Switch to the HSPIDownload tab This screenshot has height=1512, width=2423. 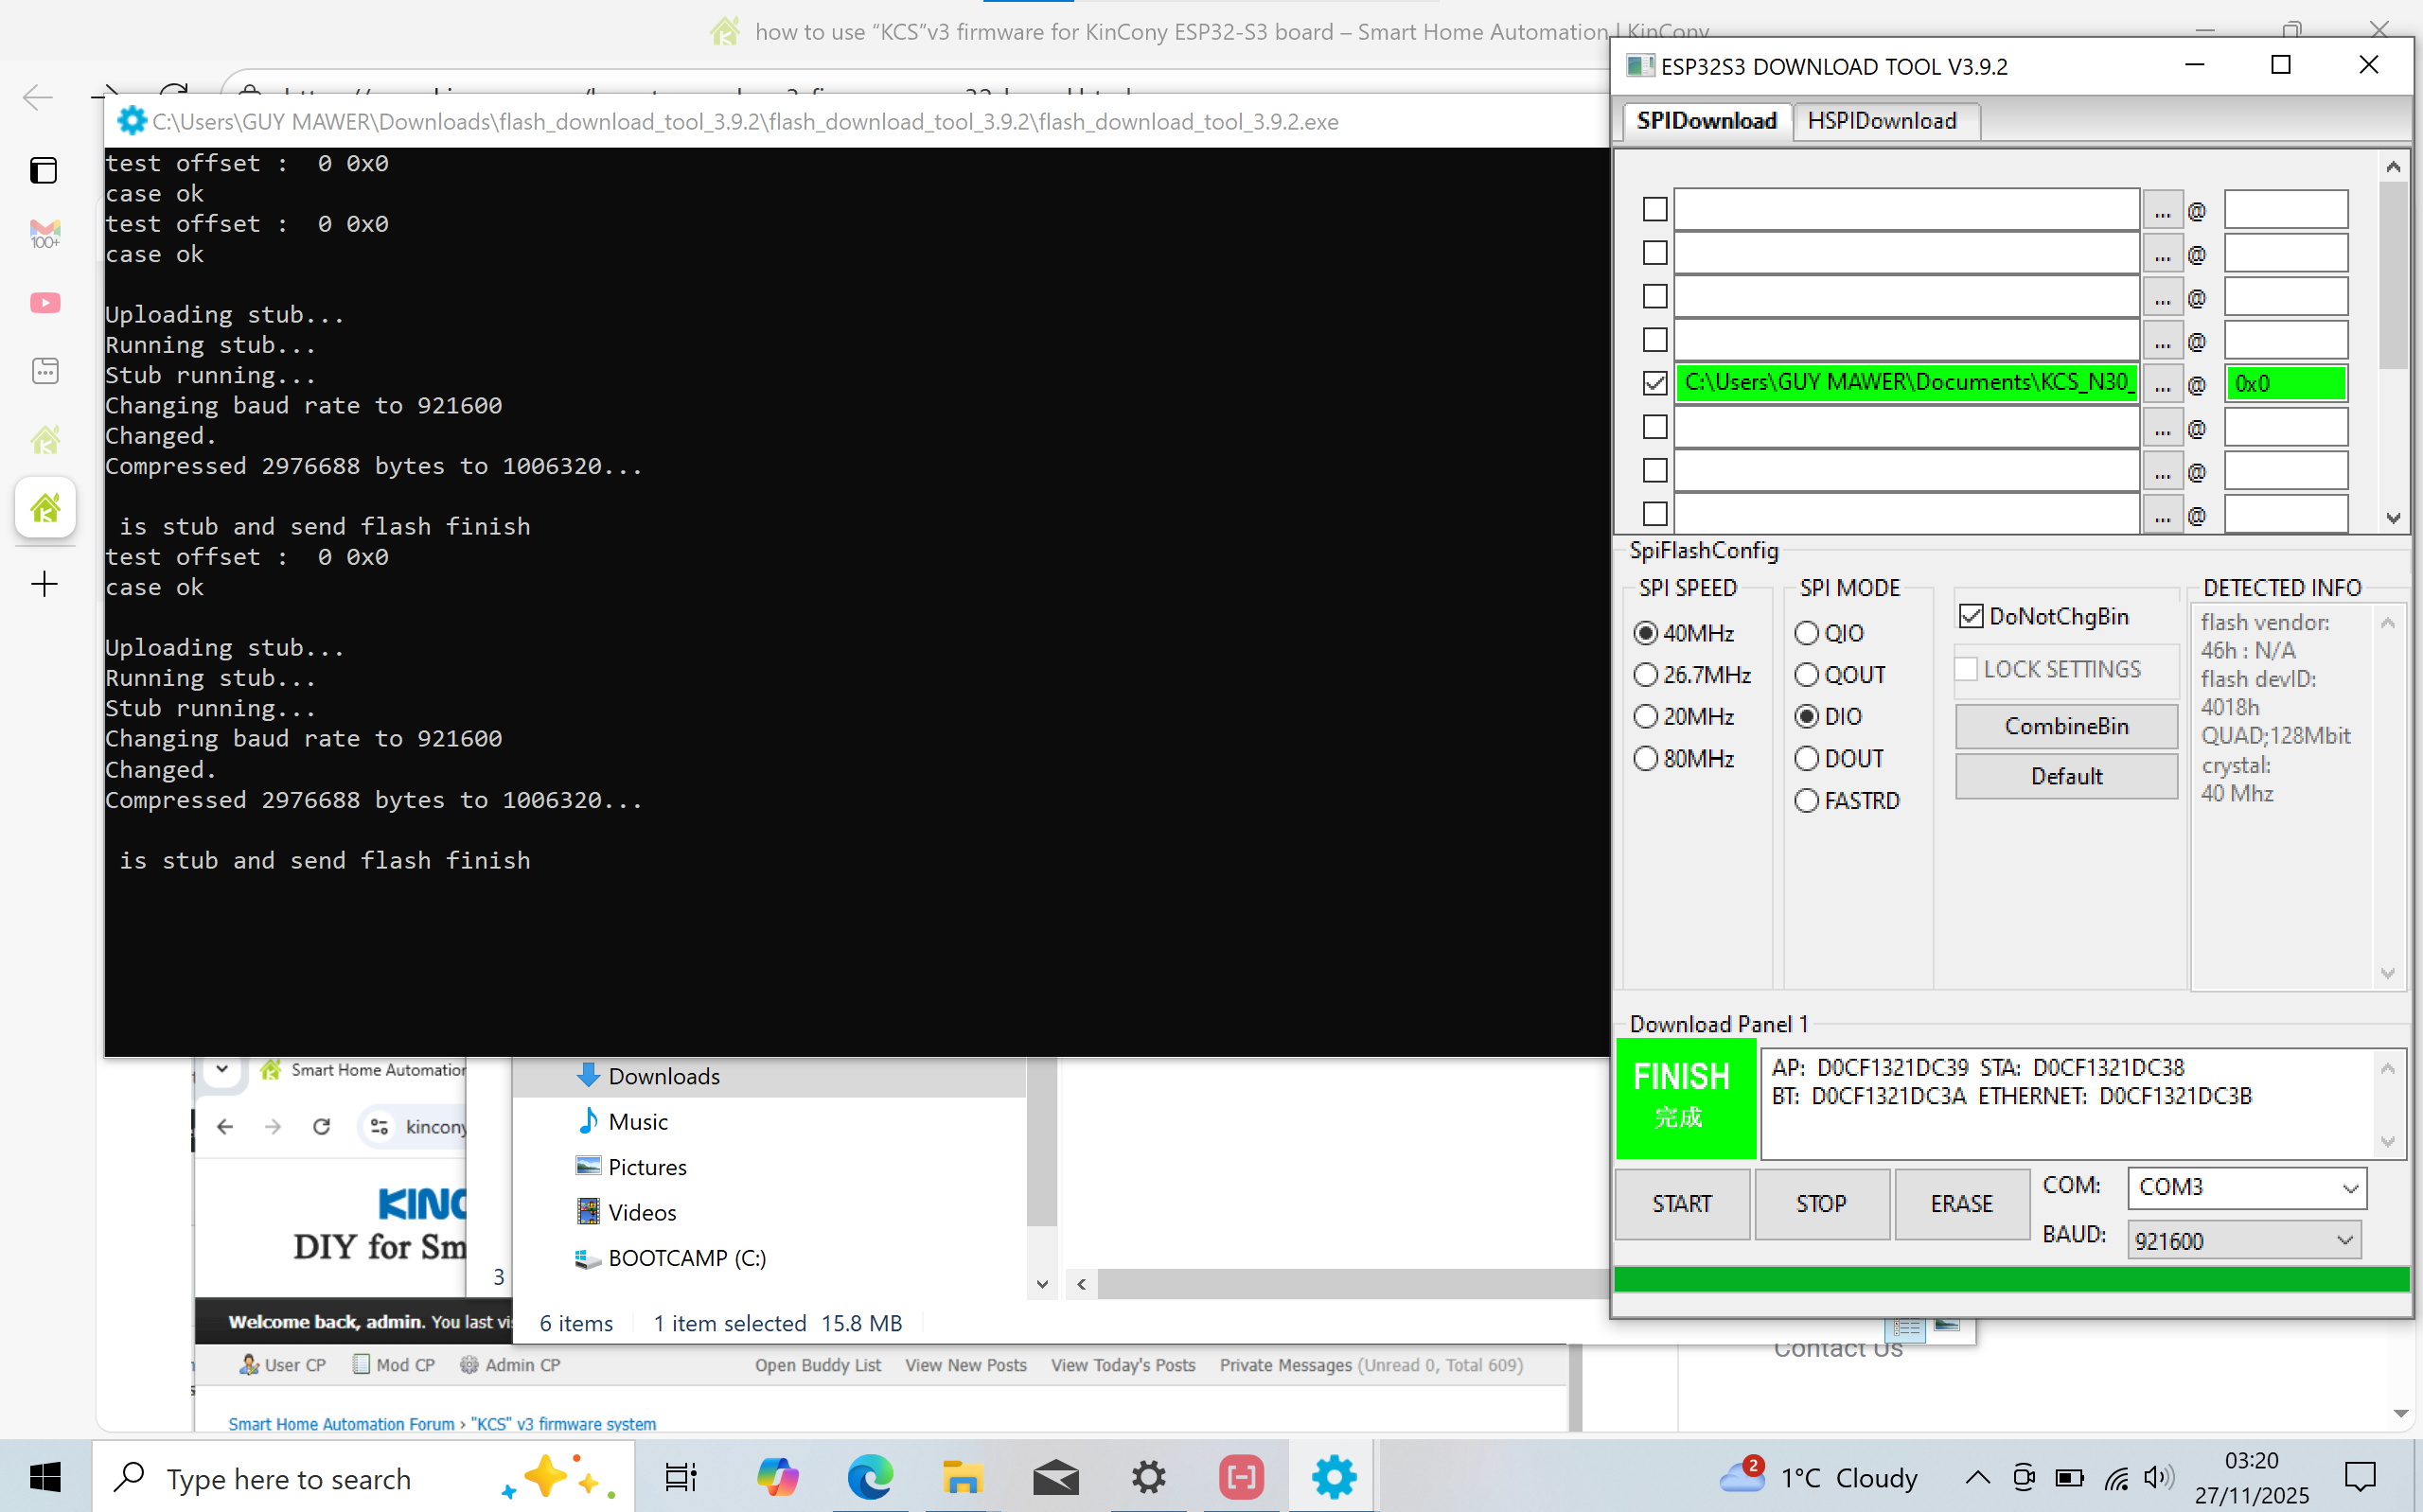pos(1881,121)
